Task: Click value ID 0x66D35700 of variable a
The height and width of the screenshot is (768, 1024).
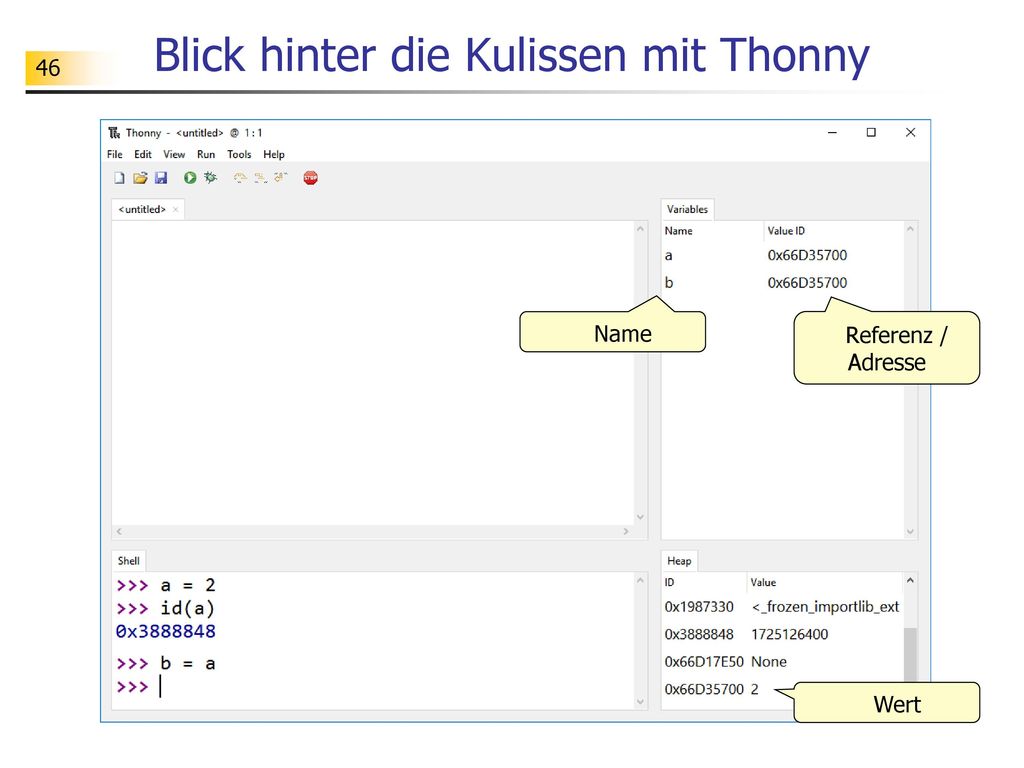Action: pyautogui.click(x=808, y=255)
